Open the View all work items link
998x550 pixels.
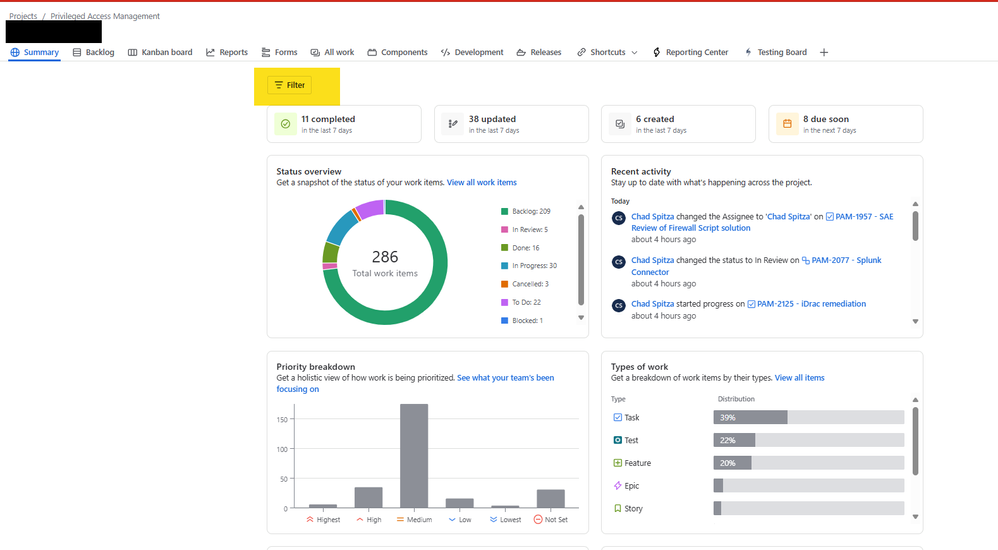482,183
